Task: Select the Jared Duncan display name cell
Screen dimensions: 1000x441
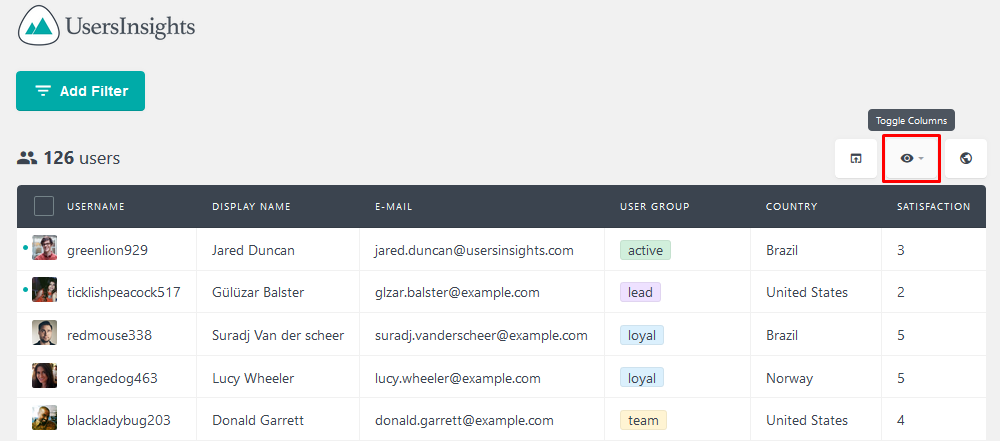Action: coord(253,250)
